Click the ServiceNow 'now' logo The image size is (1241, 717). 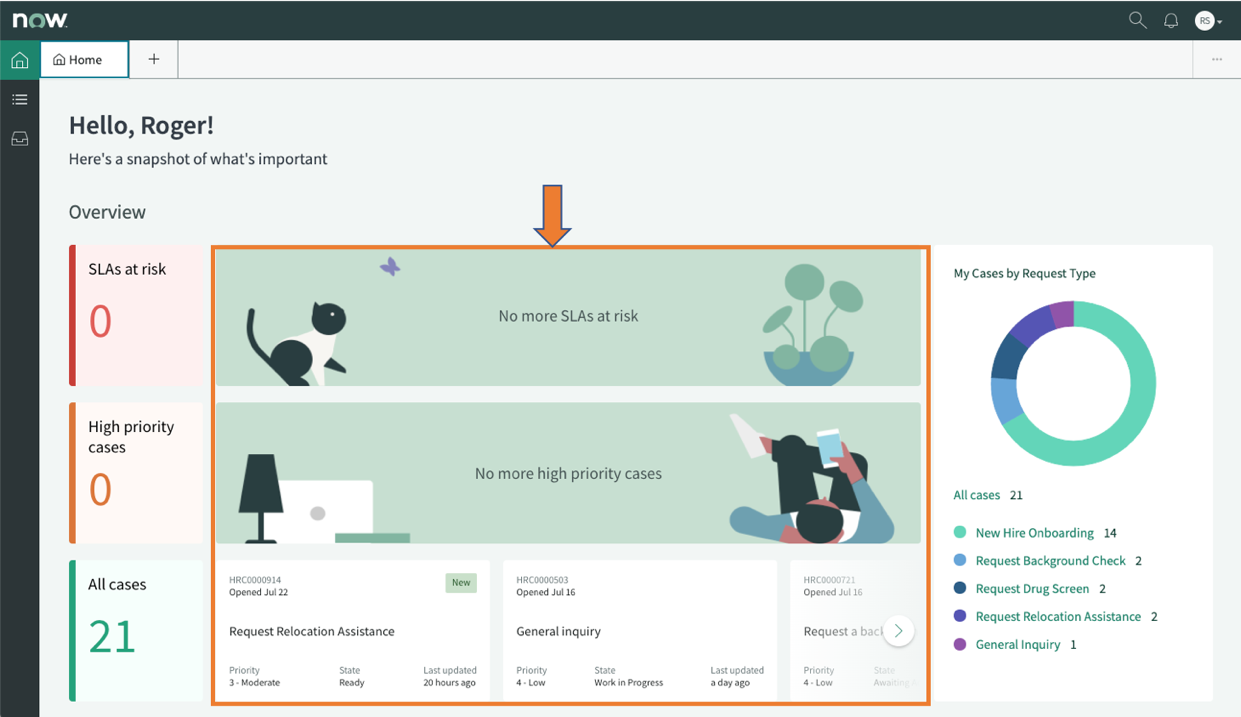(x=40, y=20)
